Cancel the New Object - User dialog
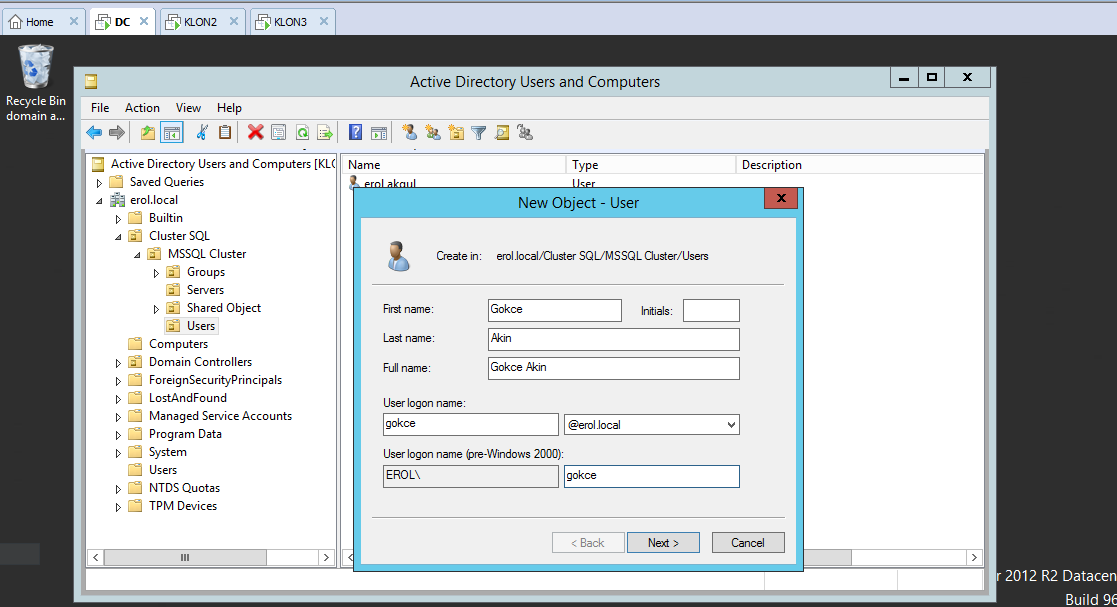This screenshot has width=1117, height=607. coord(748,543)
